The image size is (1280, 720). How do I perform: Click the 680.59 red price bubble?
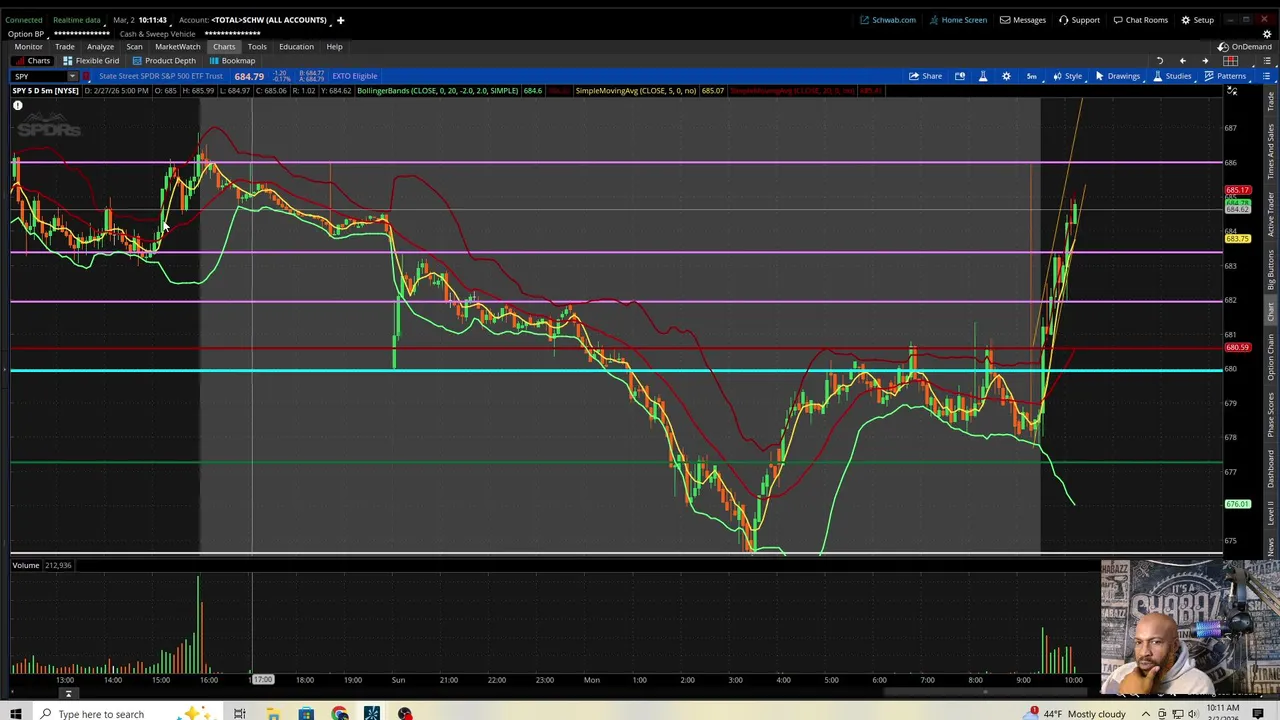[x=1237, y=348]
